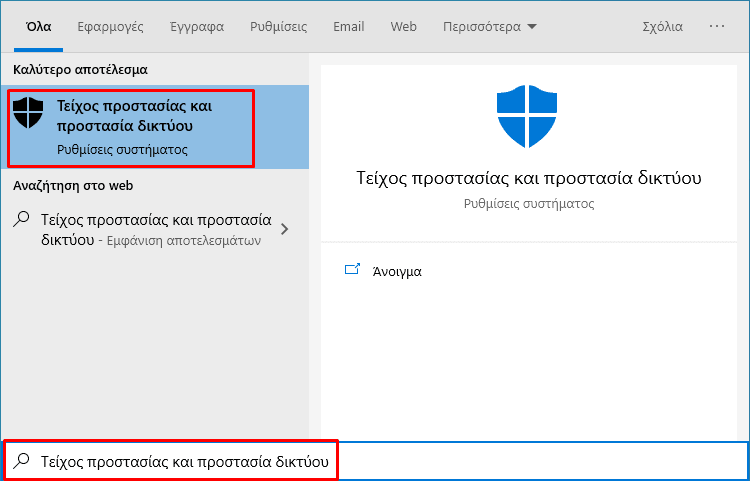Click the black shield icon in best result
The width and height of the screenshot is (750, 481).
[28, 113]
